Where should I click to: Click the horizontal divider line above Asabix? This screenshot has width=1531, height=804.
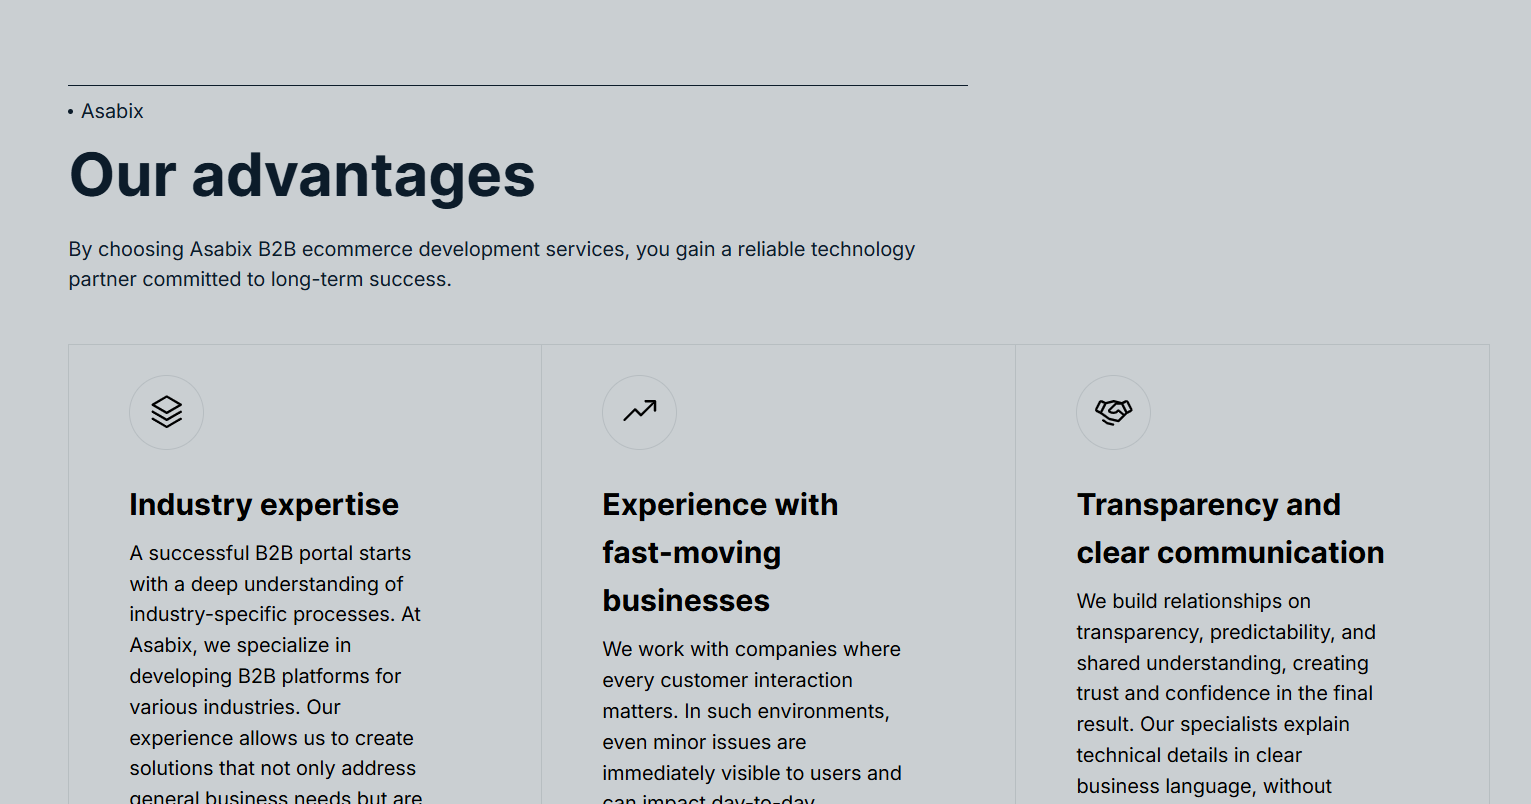517,85
